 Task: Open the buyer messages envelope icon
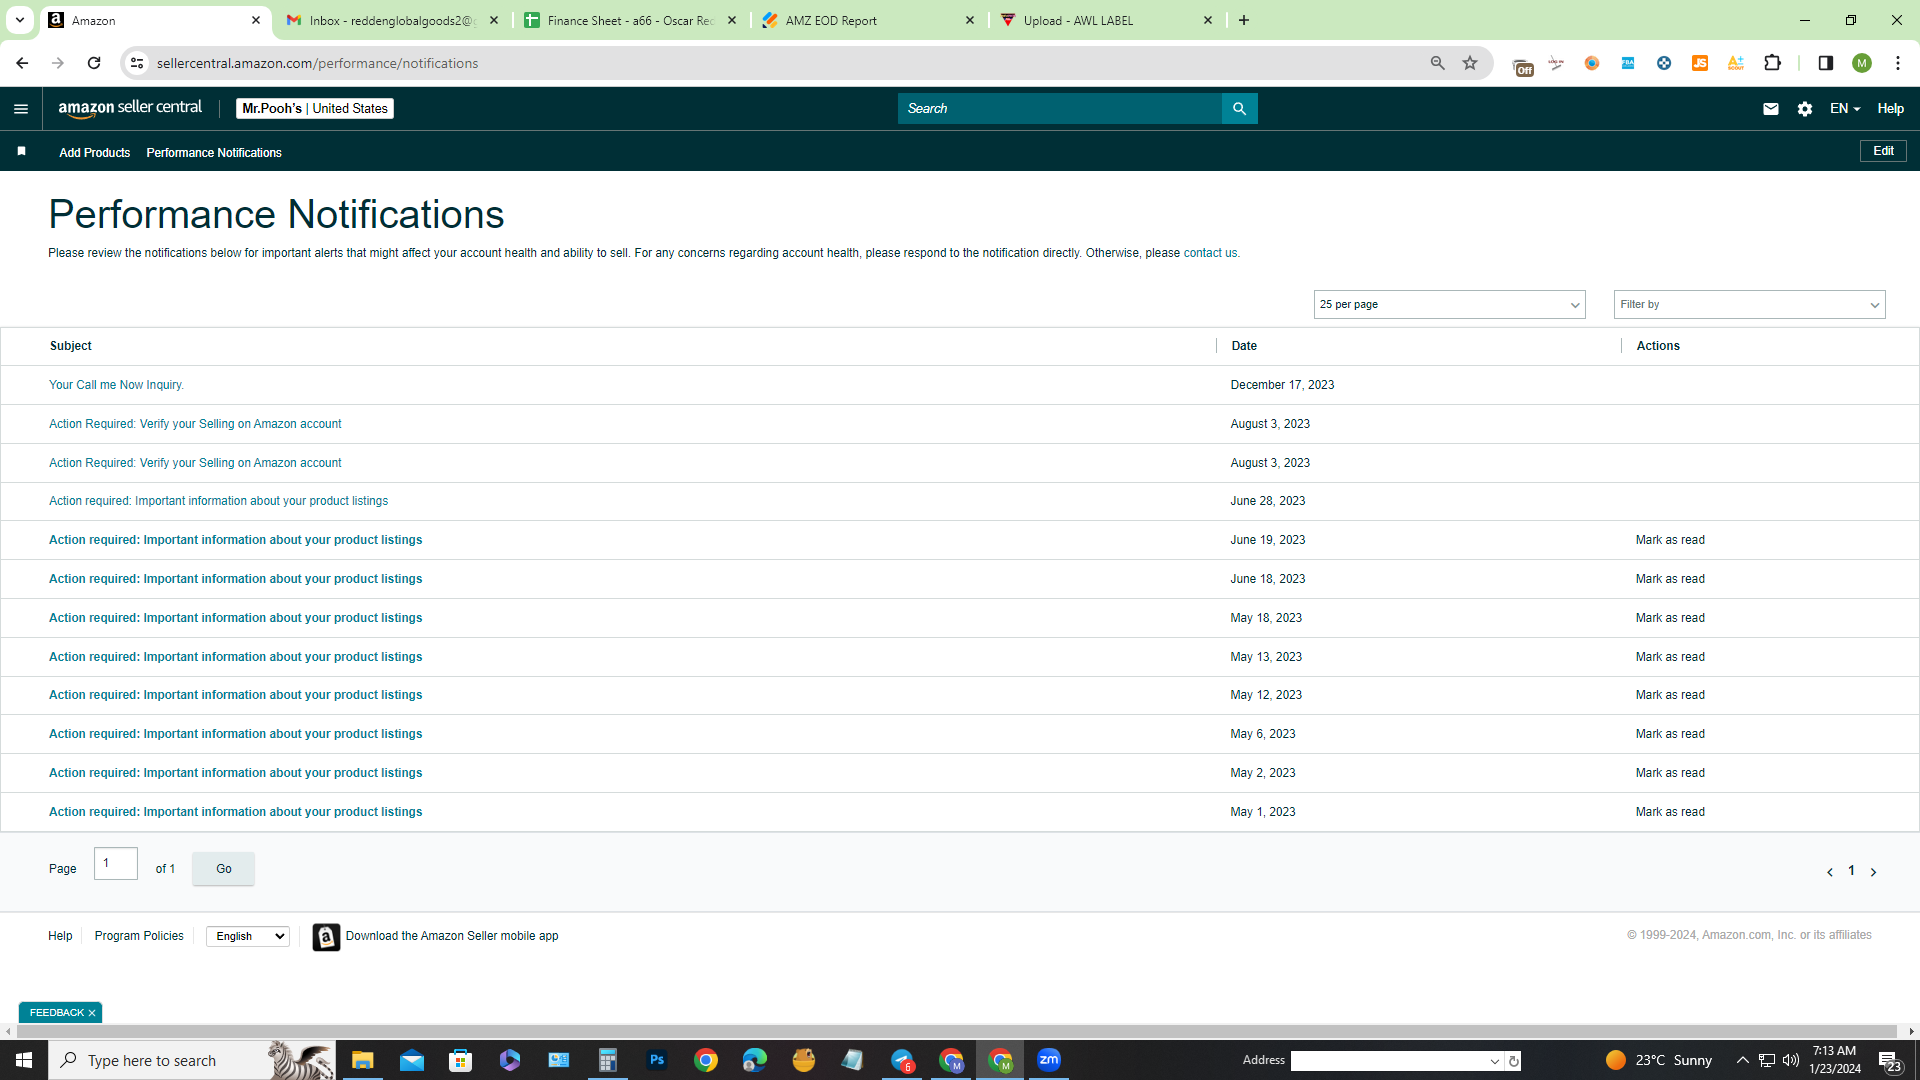coord(1770,109)
